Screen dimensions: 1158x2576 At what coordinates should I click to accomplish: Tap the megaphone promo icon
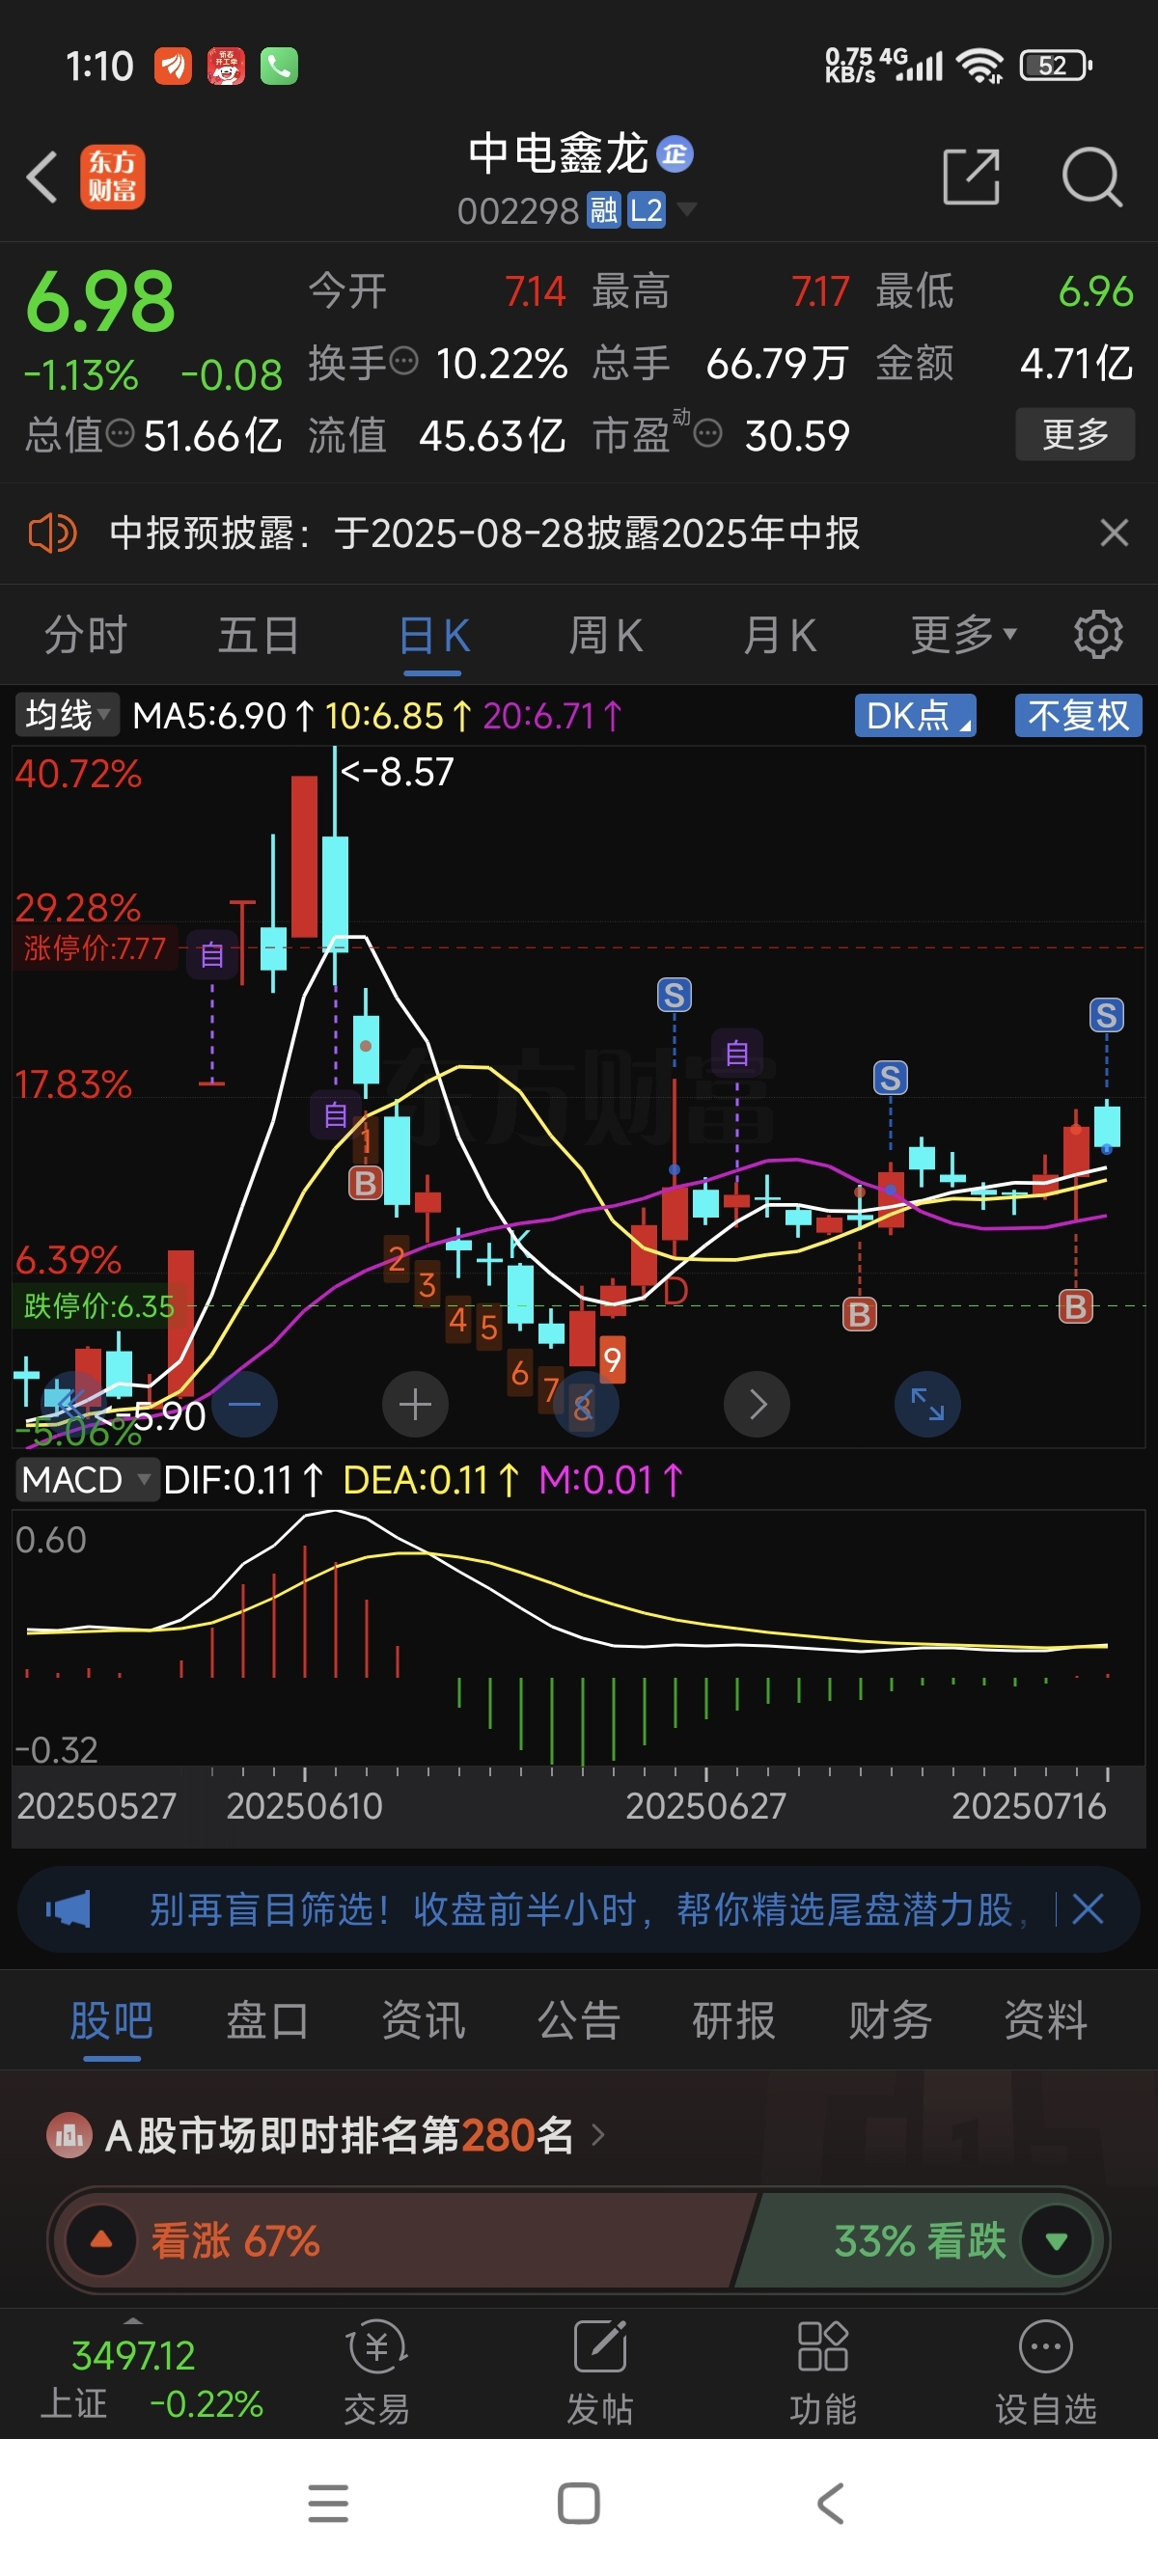[68, 1909]
